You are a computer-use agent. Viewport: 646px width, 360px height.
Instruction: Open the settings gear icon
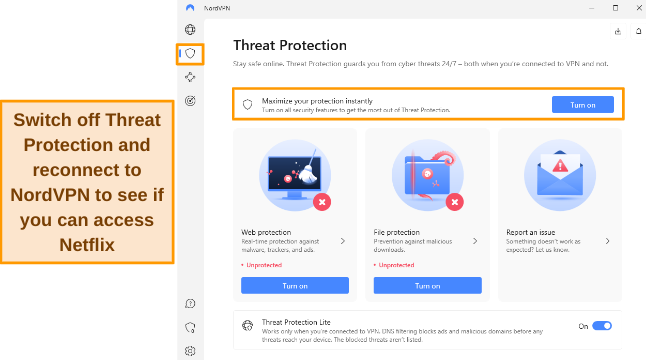[190, 351]
